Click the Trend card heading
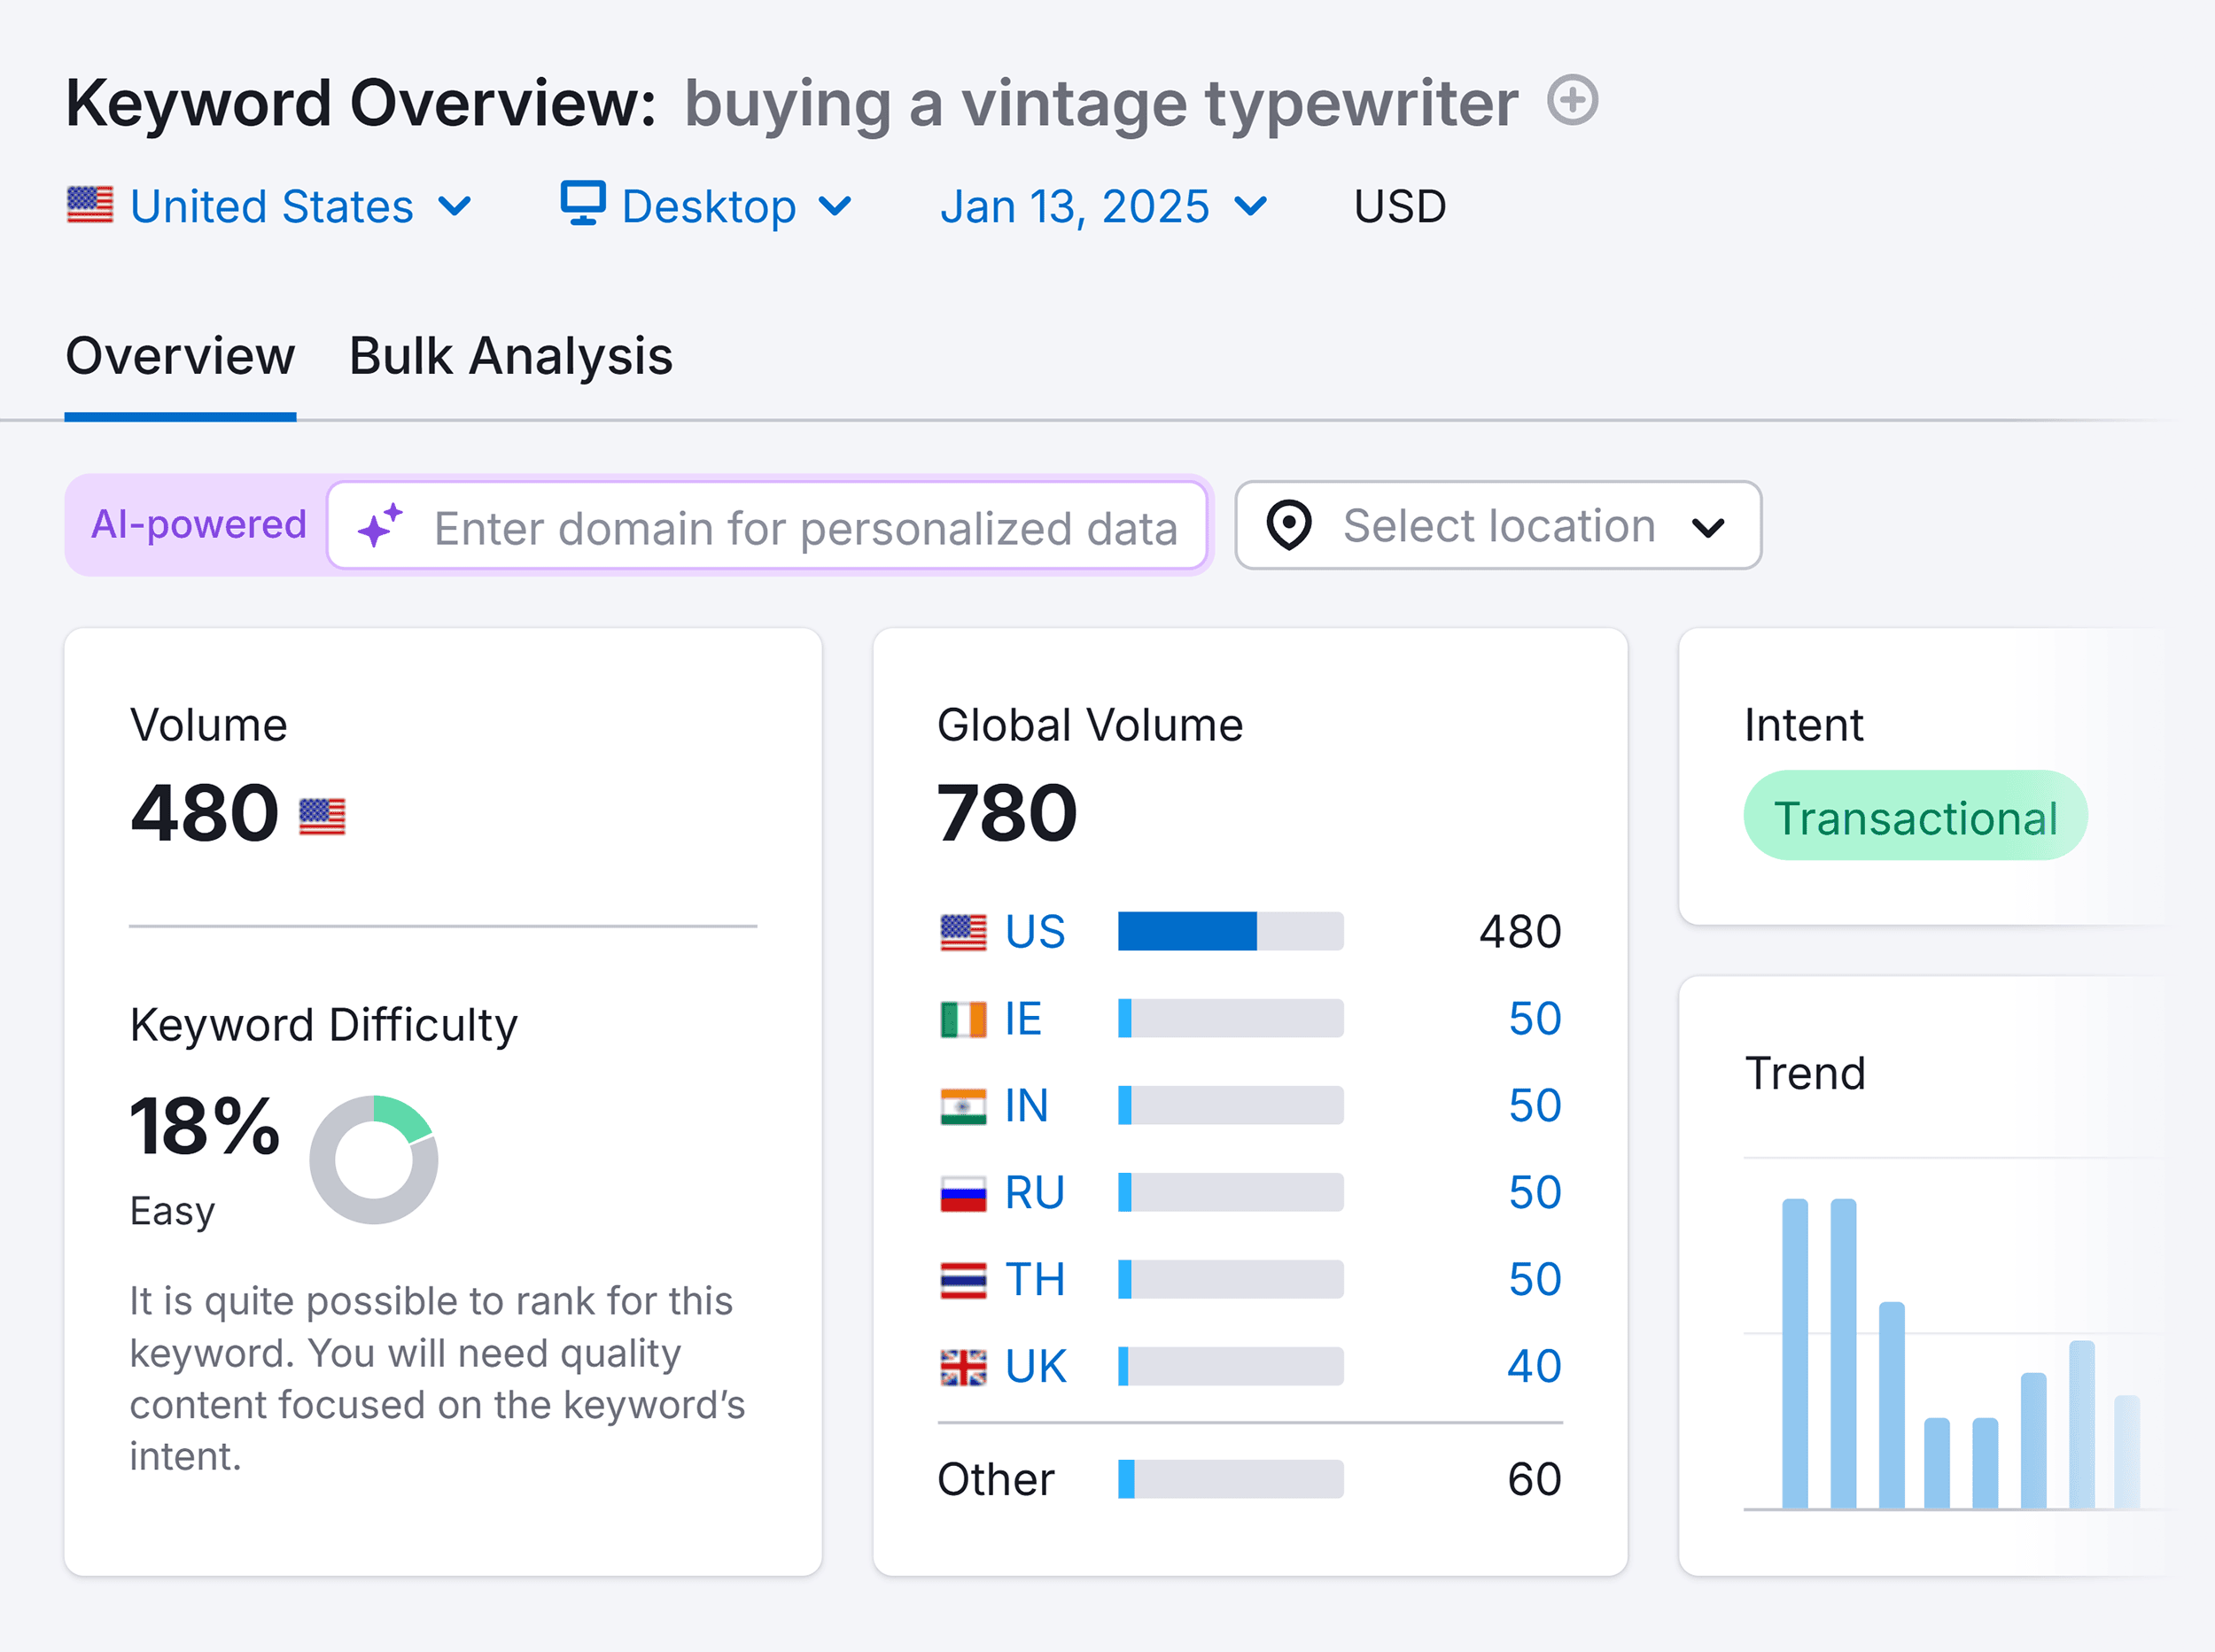 pos(1805,1074)
